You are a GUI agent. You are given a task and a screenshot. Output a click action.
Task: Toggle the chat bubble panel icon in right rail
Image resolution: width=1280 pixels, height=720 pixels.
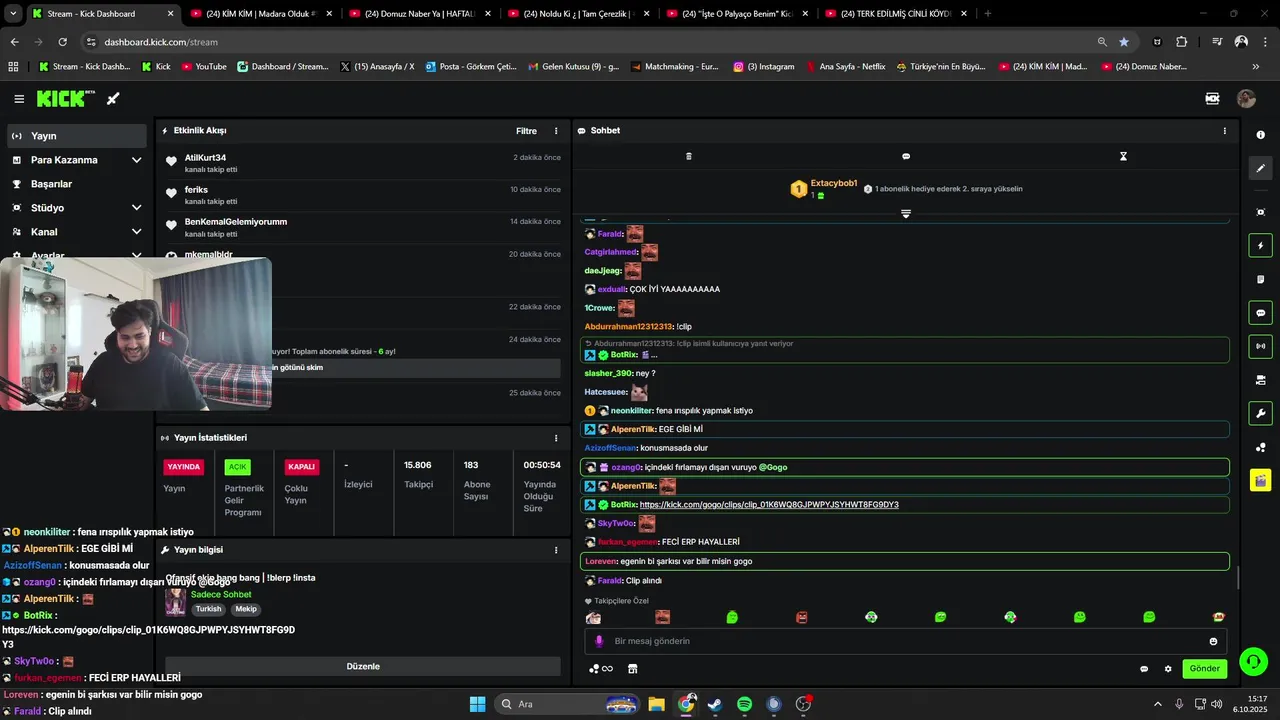coord(1260,313)
